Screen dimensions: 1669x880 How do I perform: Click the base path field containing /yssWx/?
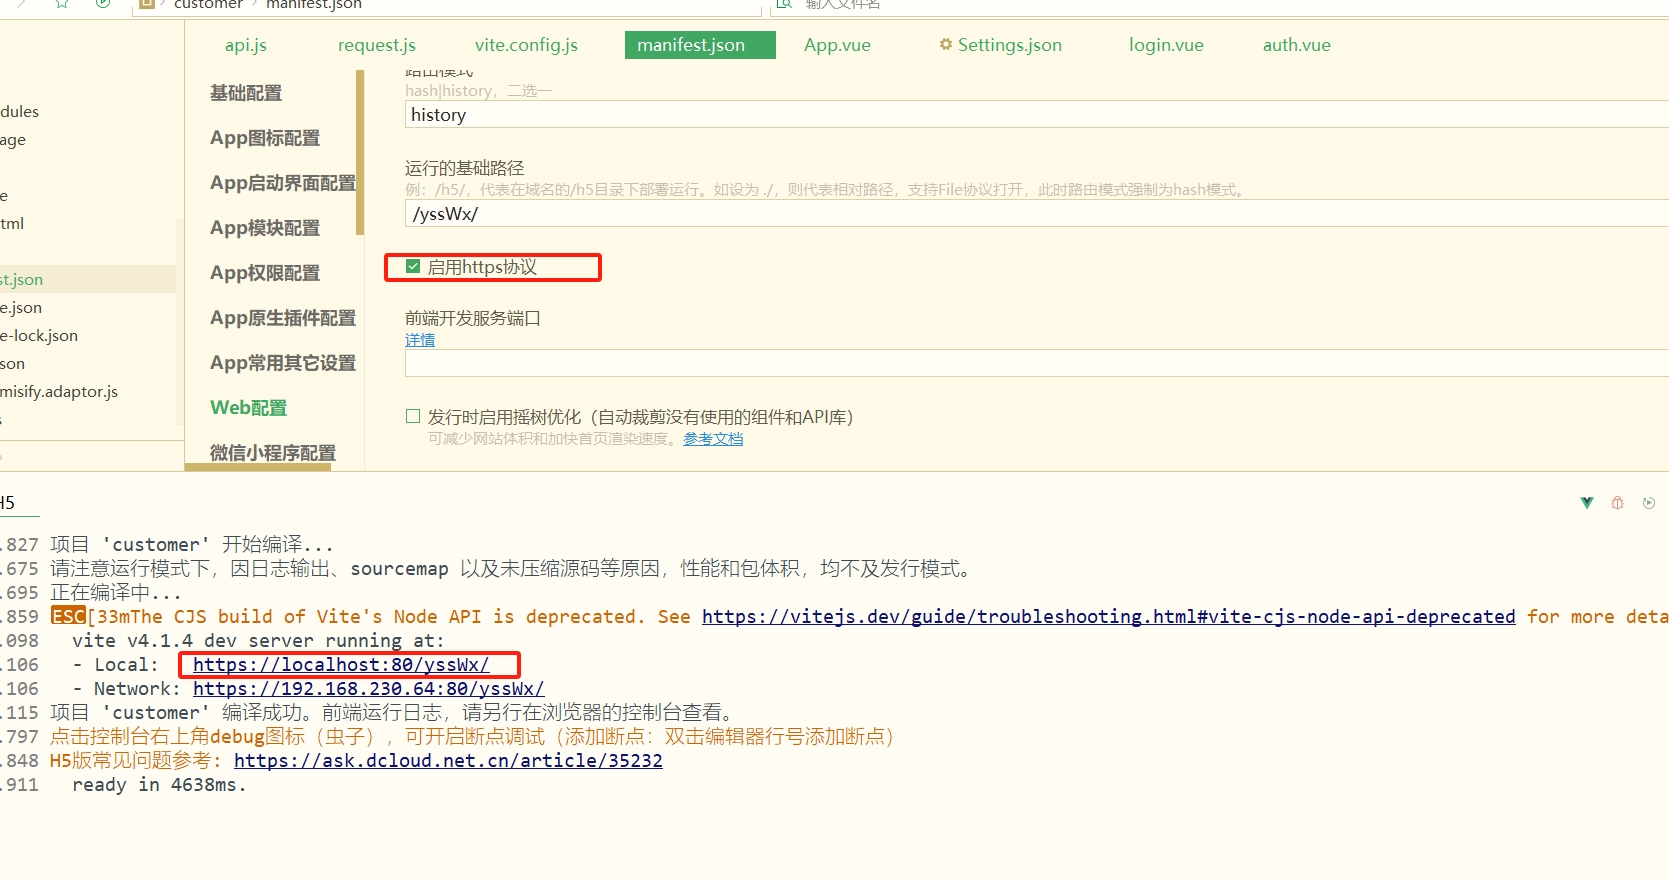coord(1036,214)
